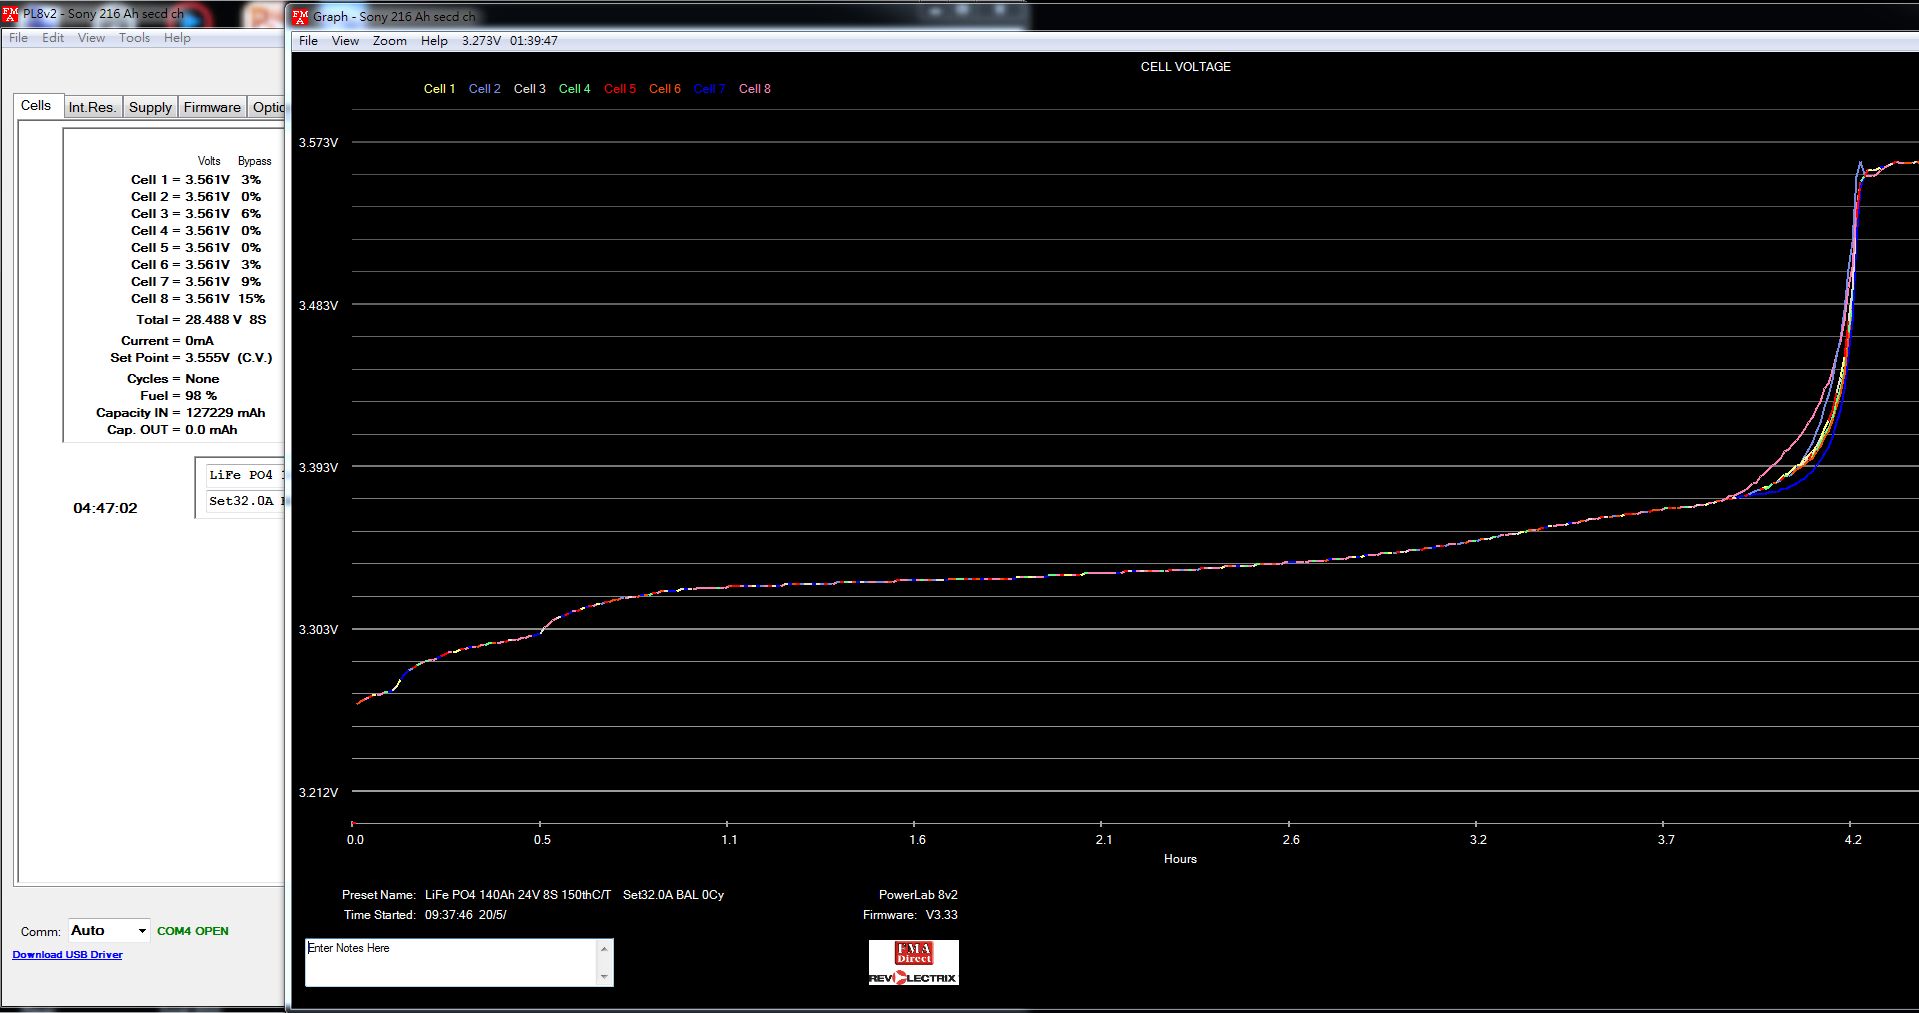Click the notes box scroll down arrow
Screen dimensions: 1919x1013
pos(604,977)
